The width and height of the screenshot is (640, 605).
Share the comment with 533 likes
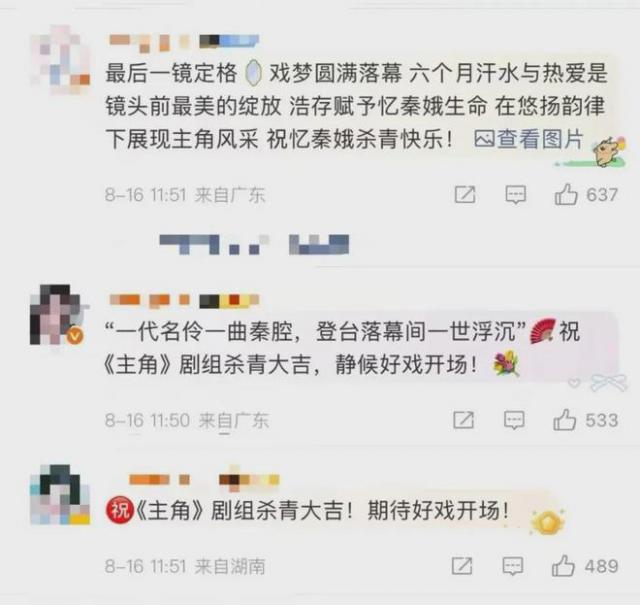point(464,420)
